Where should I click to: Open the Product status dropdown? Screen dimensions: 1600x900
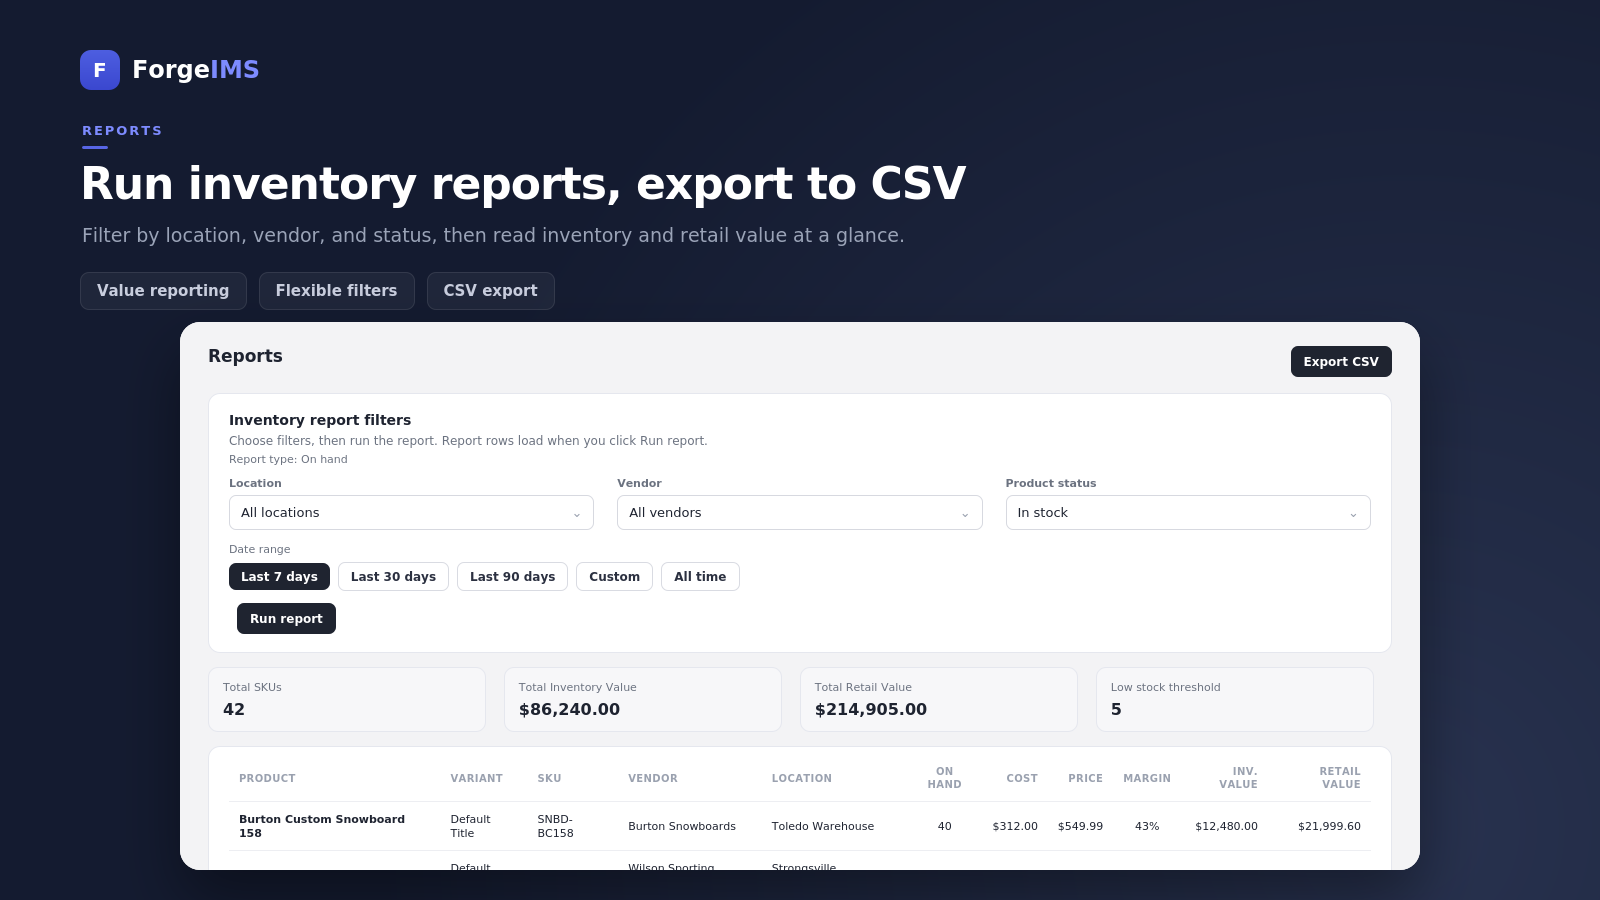click(1188, 513)
